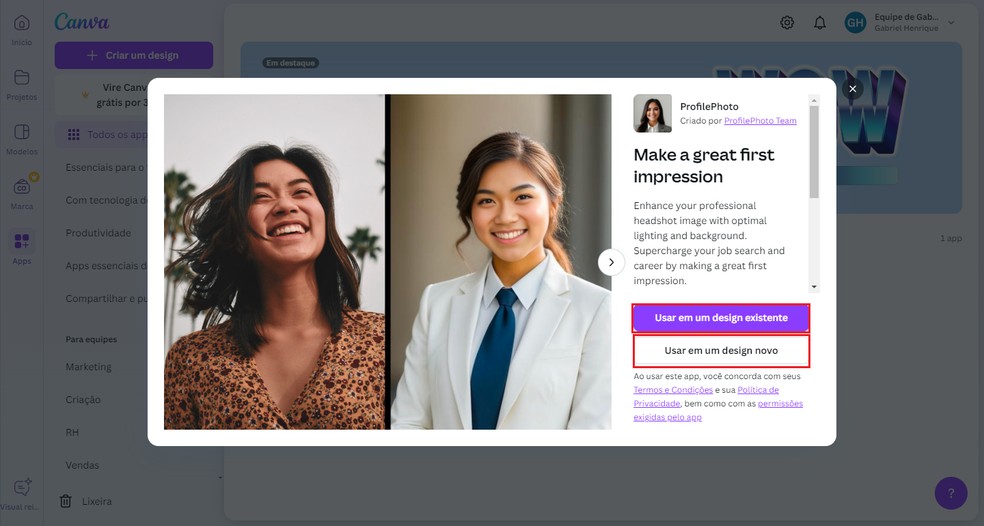Open the Visual assistant icon at bottom
This screenshot has width=984, height=526.
coord(22,487)
